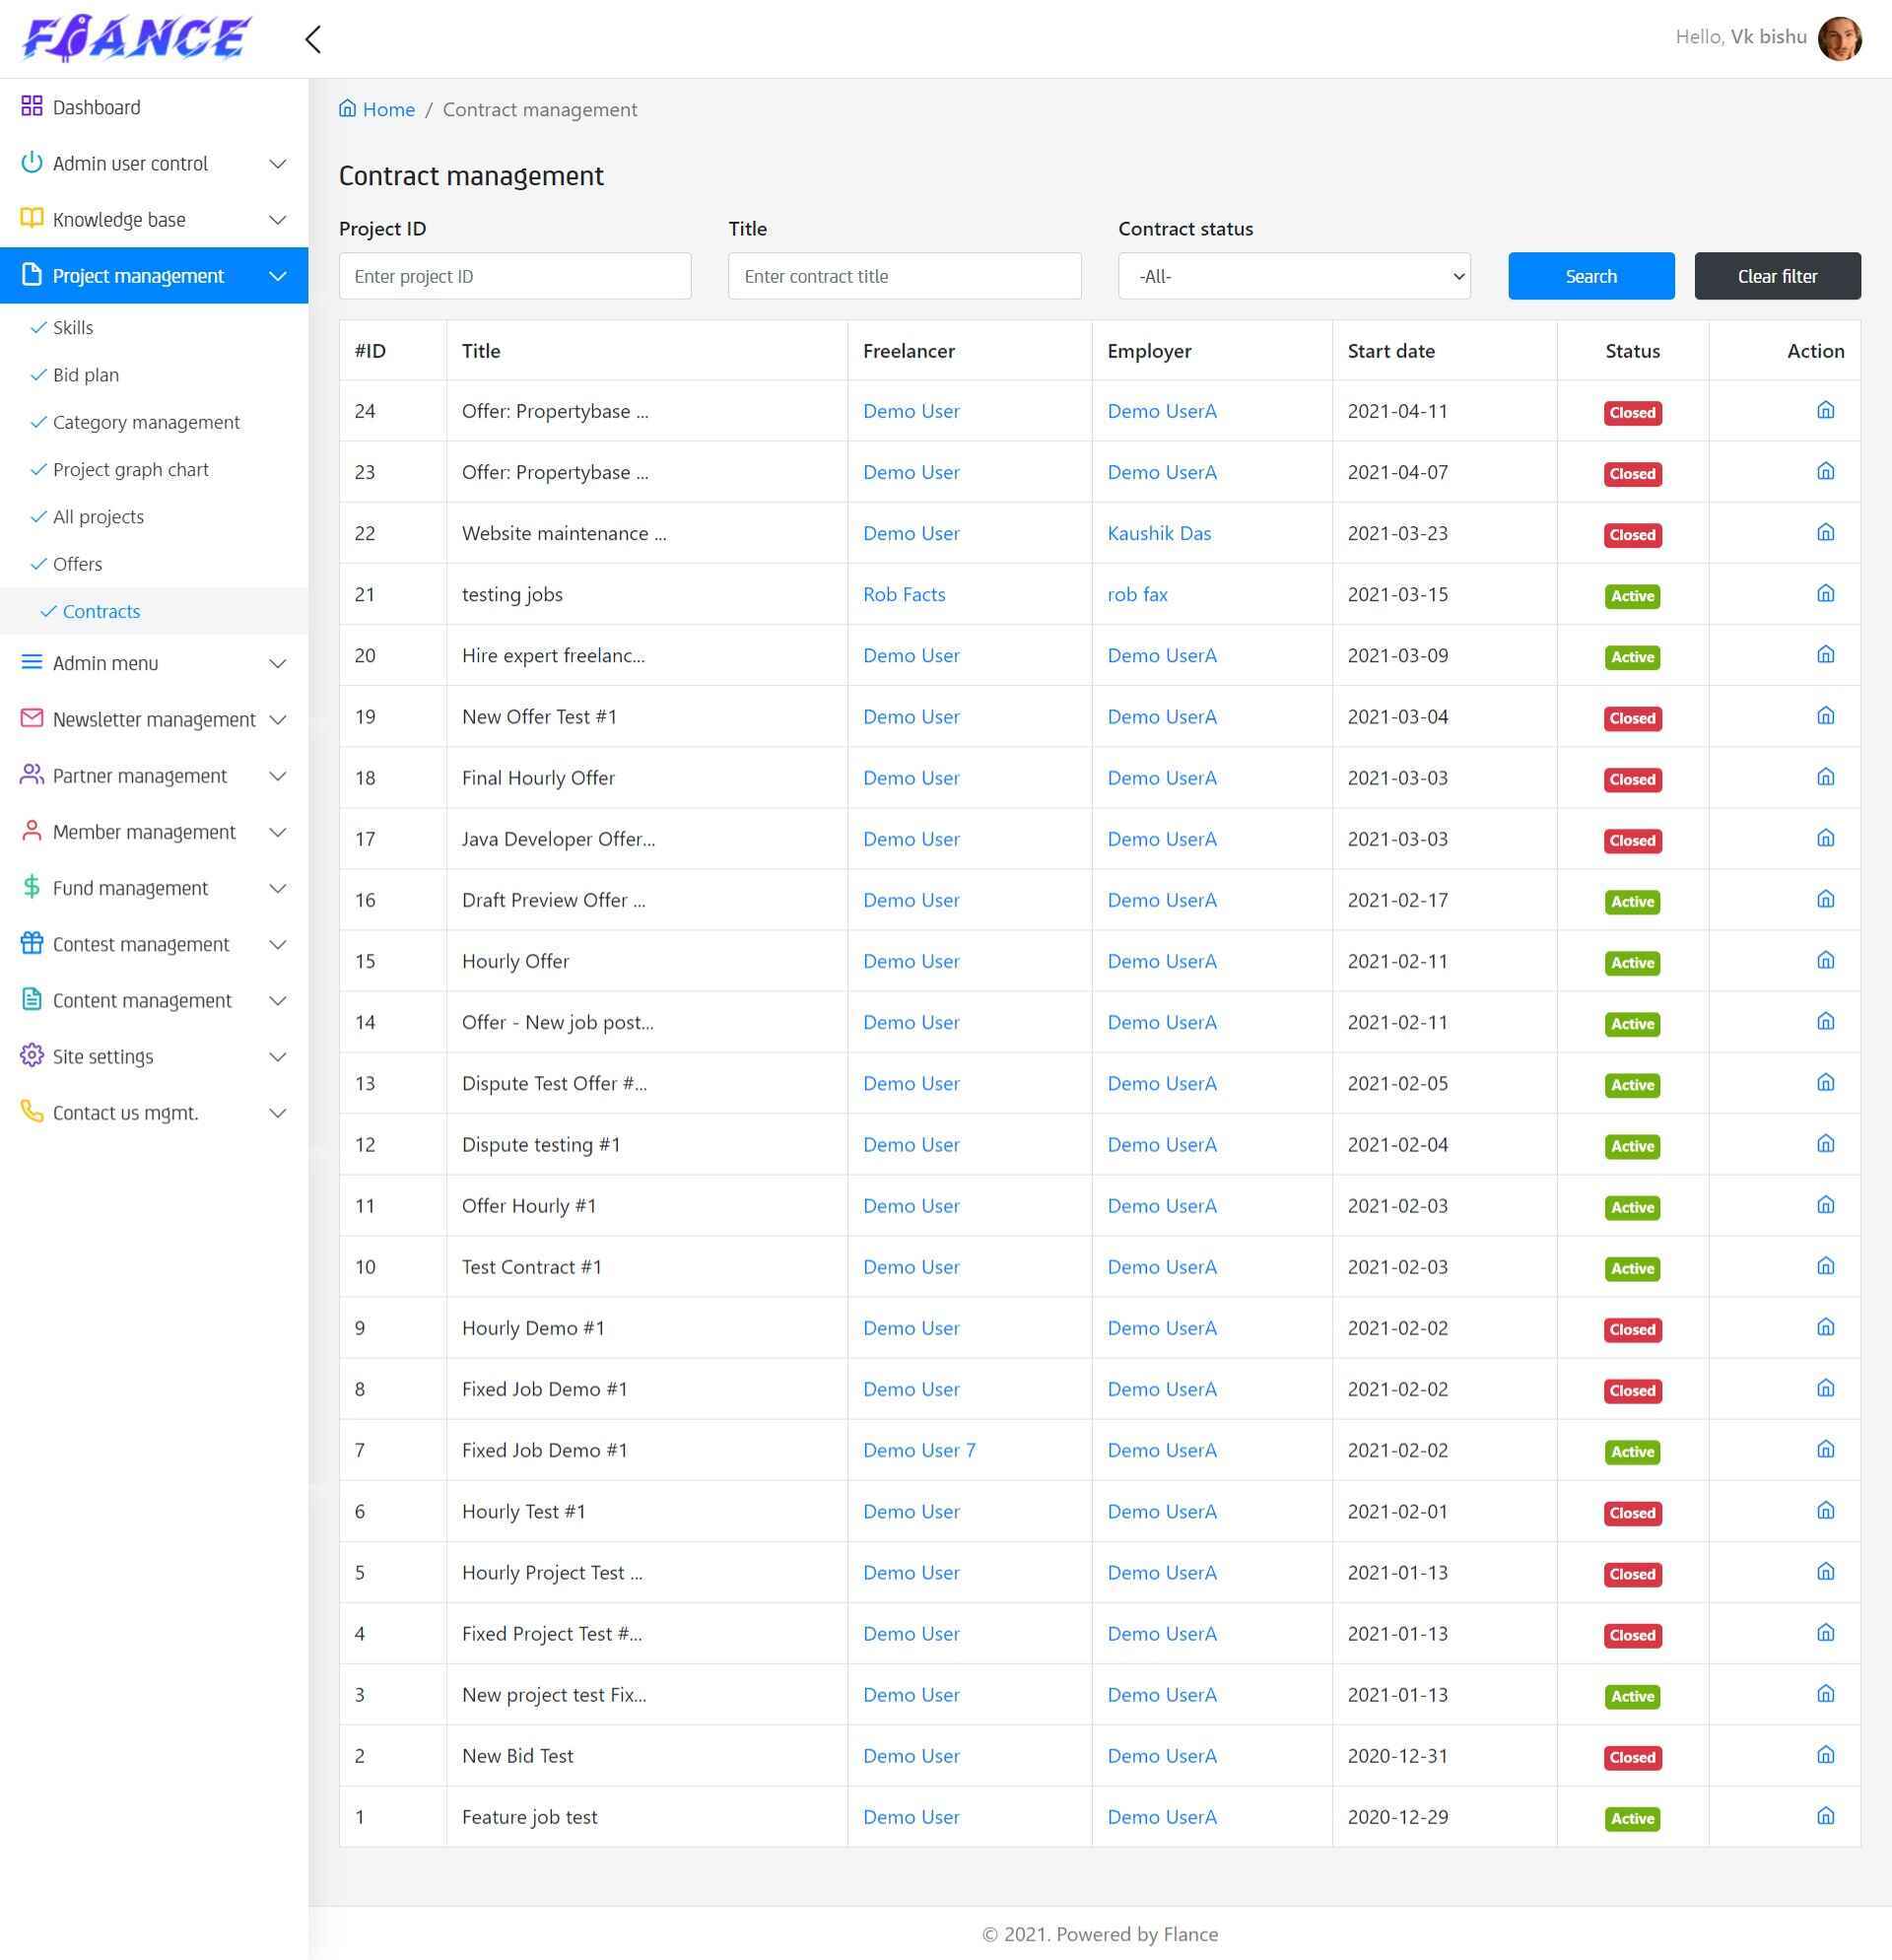Click the user avatar picture
The height and width of the screenshot is (1960, 1892).
coord(1838,38)
